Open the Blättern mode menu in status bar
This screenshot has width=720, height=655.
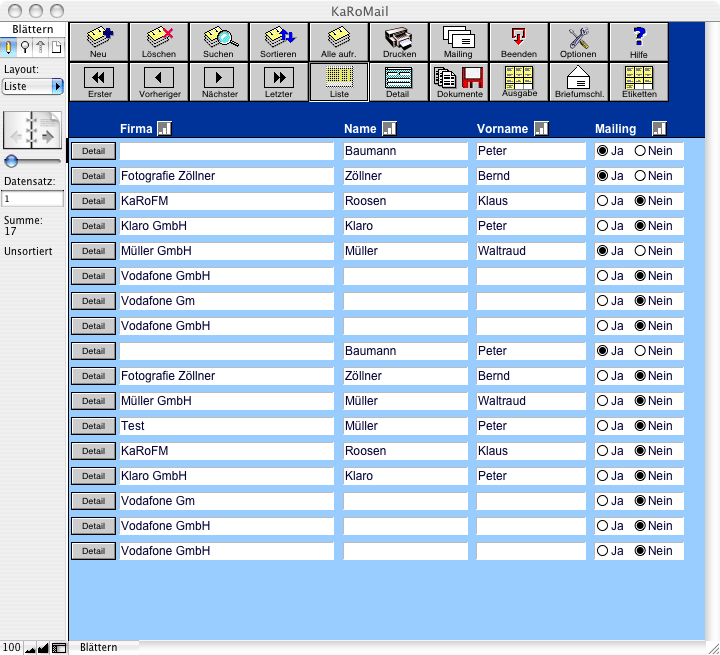pos(98,647)
